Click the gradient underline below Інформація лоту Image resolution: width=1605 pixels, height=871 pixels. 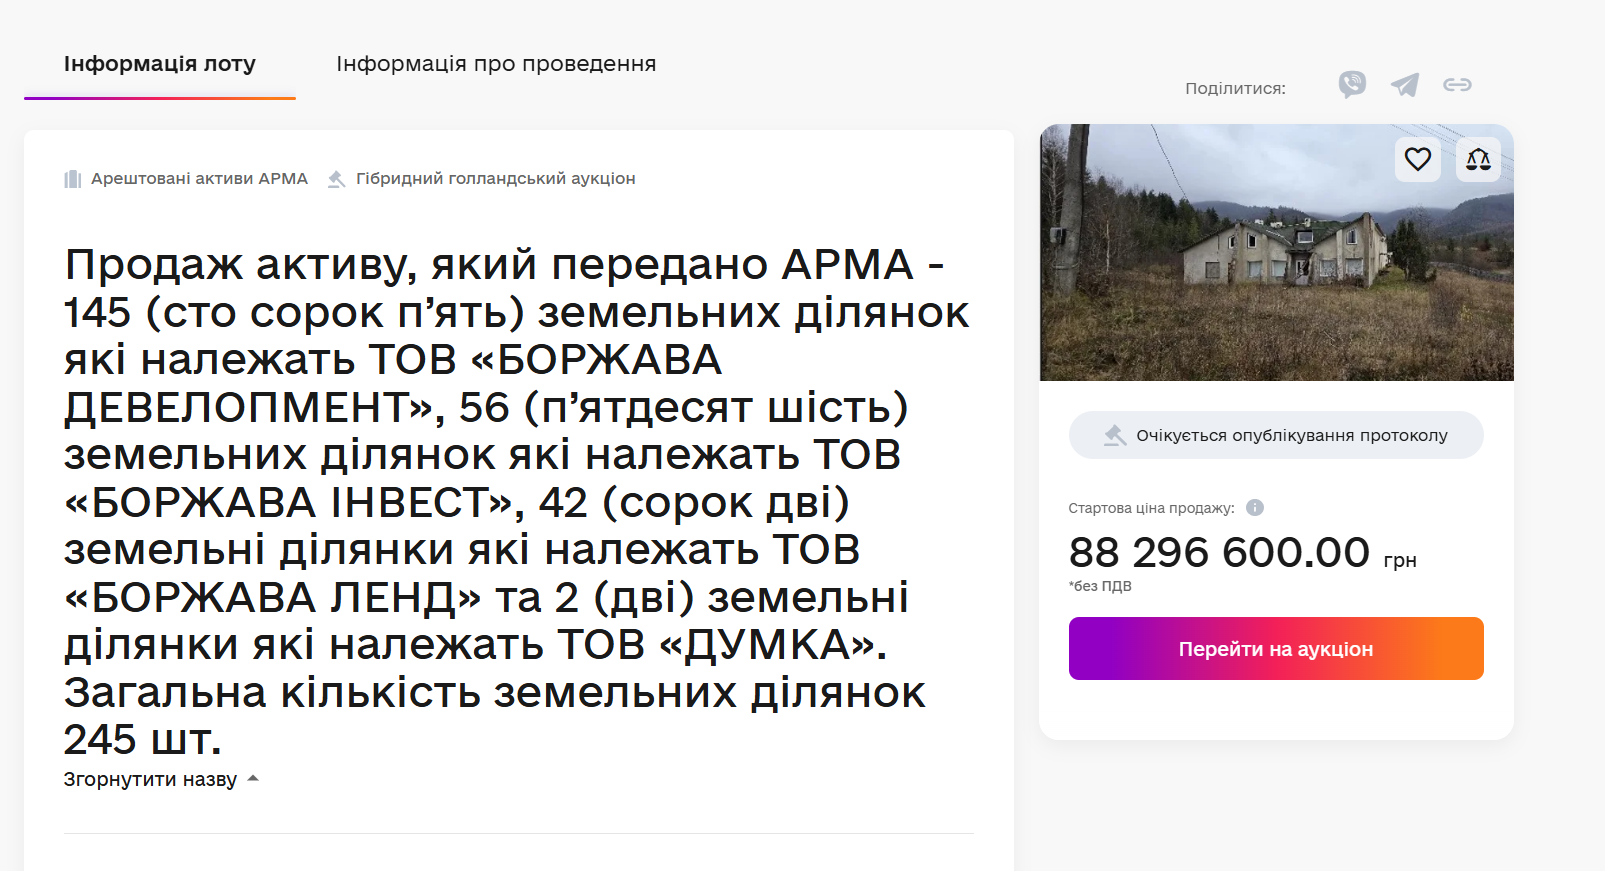pyautogui.click(x=159, y=97)
